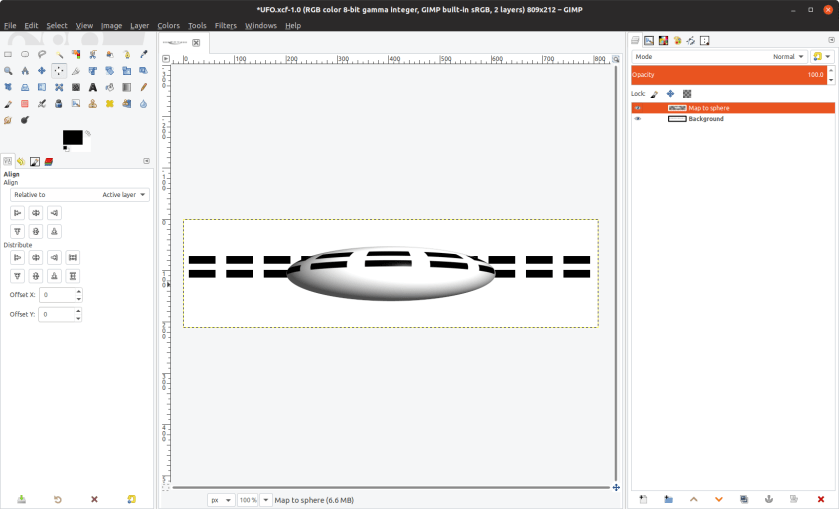Create a new layer from layers panel

pos(643,499)
